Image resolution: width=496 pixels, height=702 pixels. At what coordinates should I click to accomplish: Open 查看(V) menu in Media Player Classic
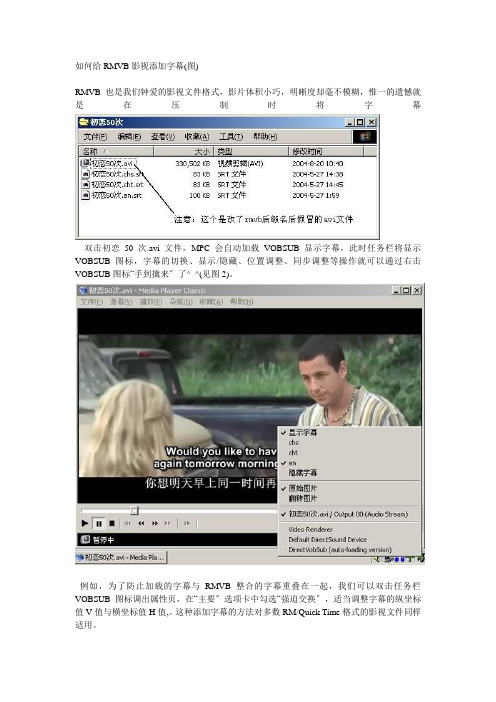121,302
